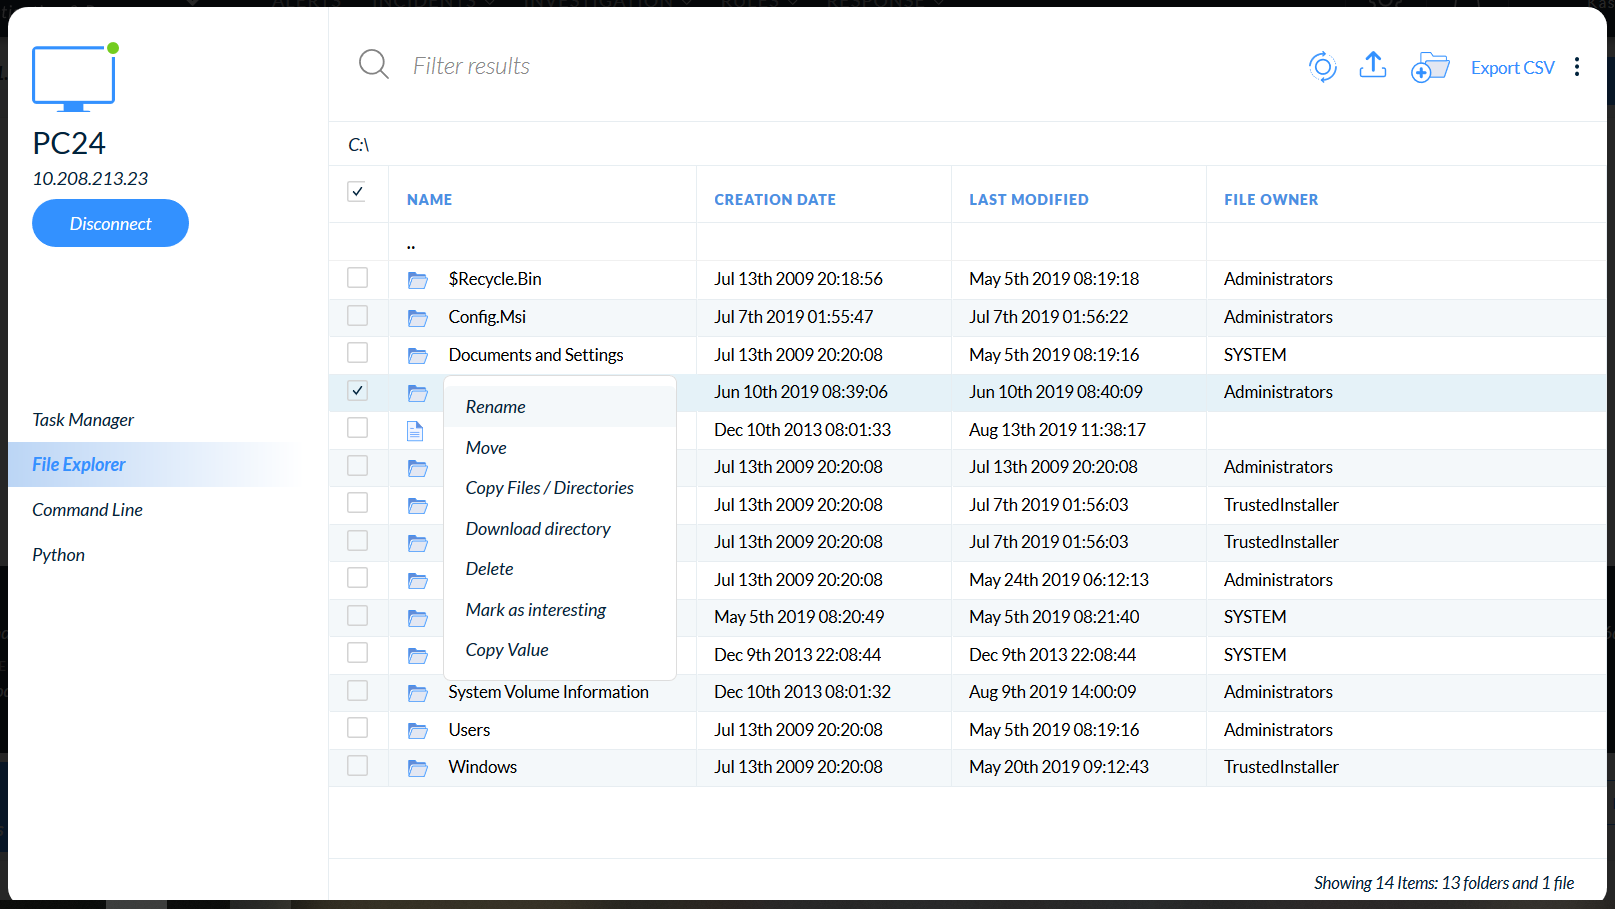Open the Command Line section
1615x909 pixels.
coord(88,510)
